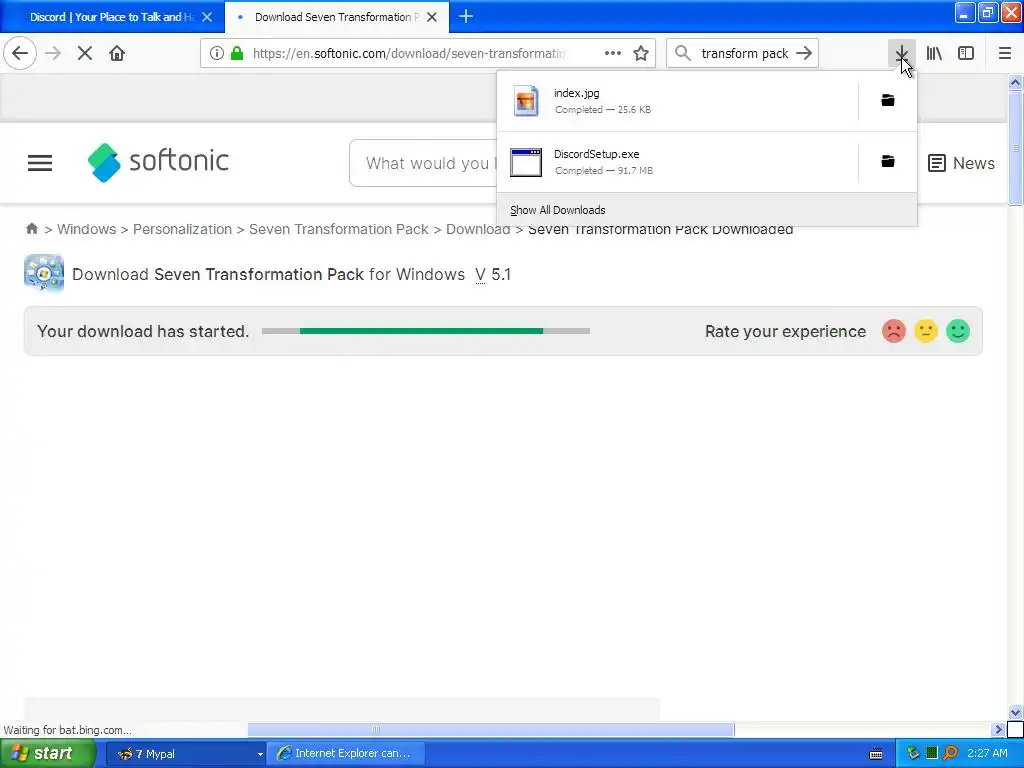The width and height of the screenshot is (1024, 768).
Task: Click the orange magnifier tray icon
Action: [x=950, y=754]
